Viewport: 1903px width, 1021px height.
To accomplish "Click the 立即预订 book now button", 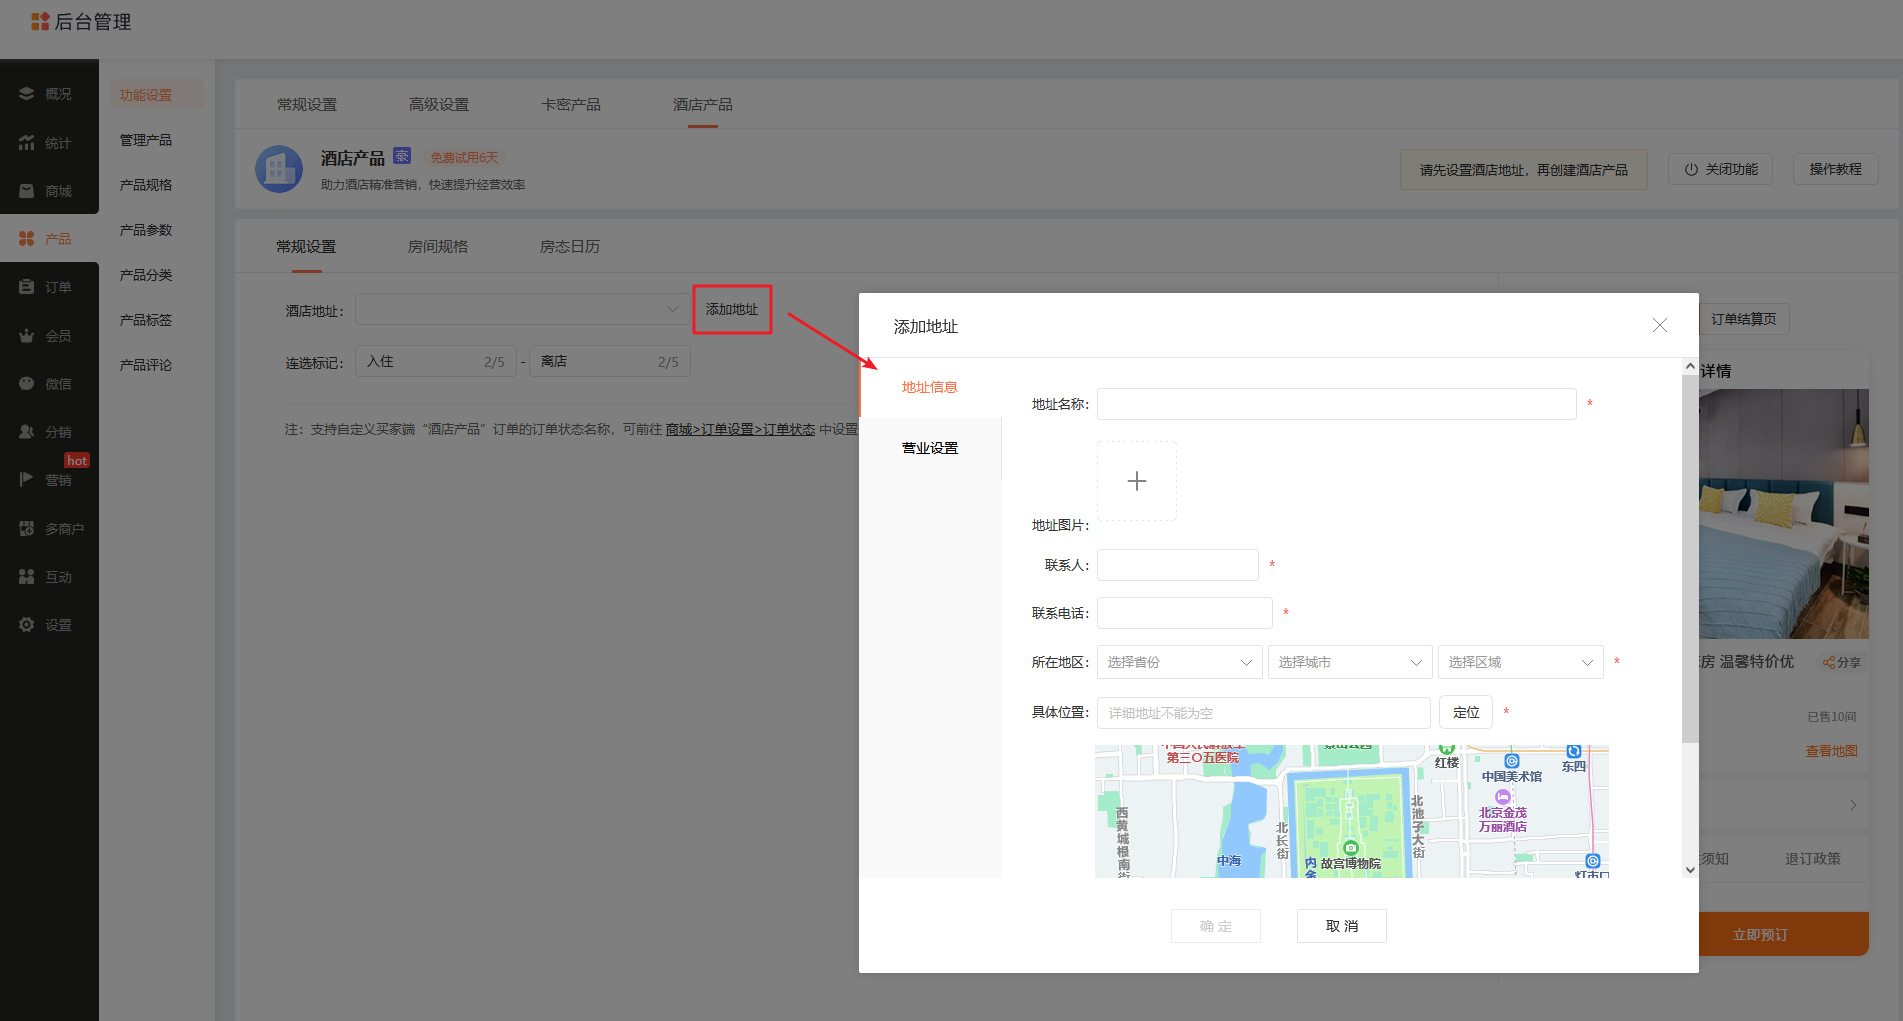I will click(x=1783, y=934).
